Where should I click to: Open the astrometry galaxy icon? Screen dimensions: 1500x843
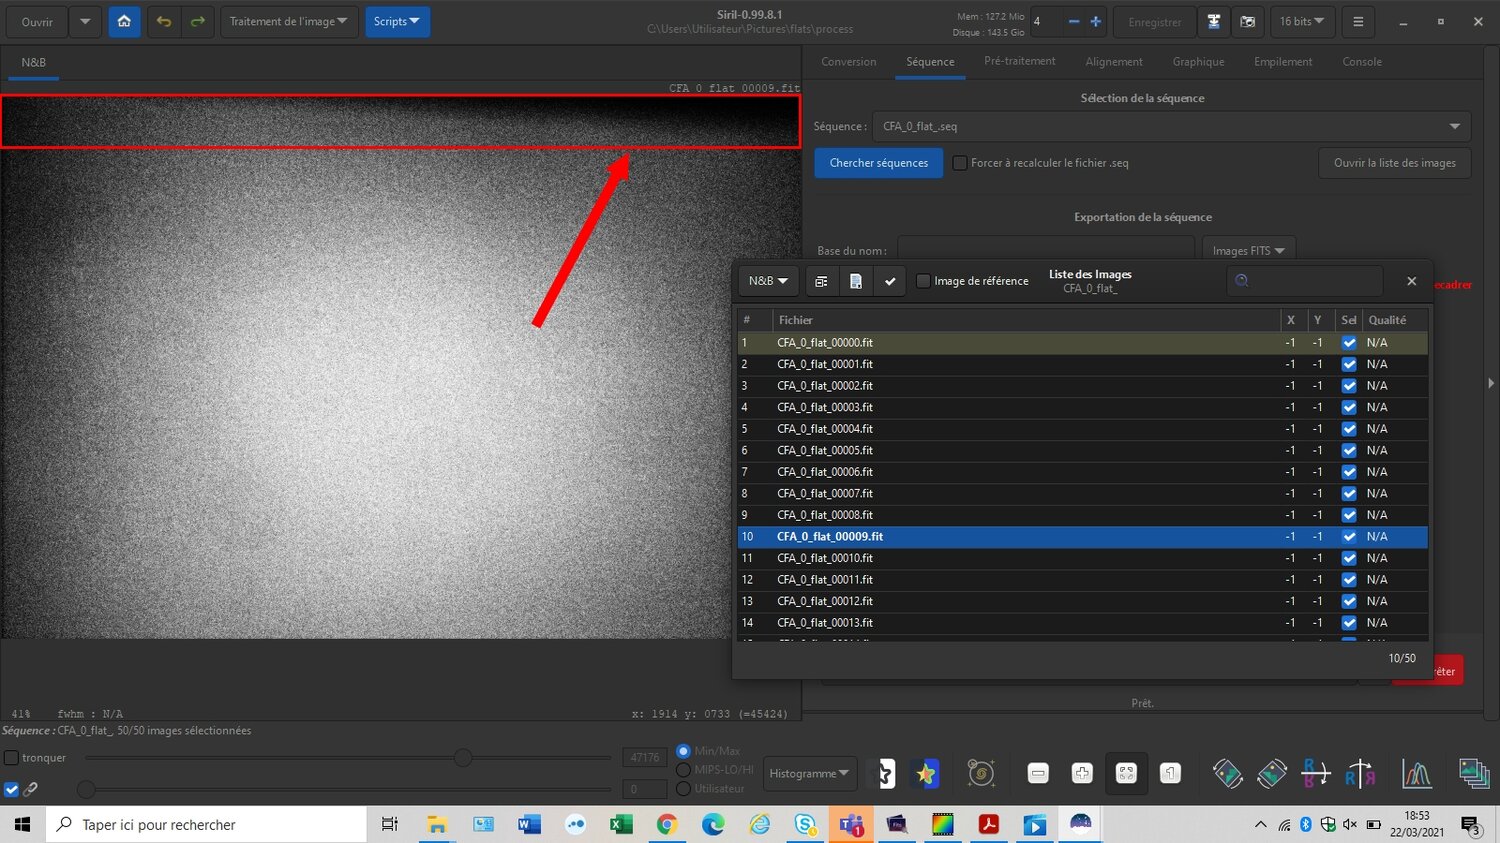(x=981, y=773)
